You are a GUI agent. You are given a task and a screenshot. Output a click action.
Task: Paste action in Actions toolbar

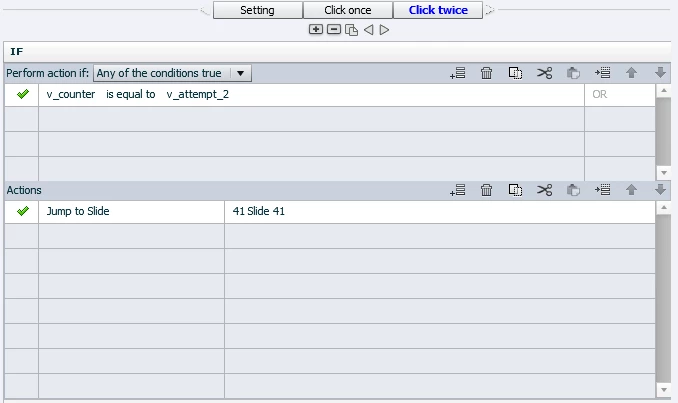point(573,190)
